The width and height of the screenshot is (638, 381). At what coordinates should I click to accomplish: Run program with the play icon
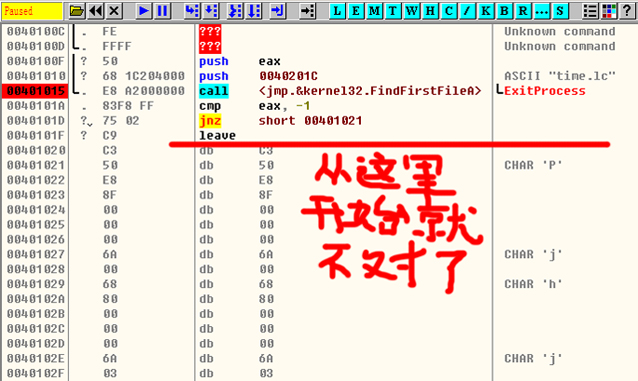point(143,11)
